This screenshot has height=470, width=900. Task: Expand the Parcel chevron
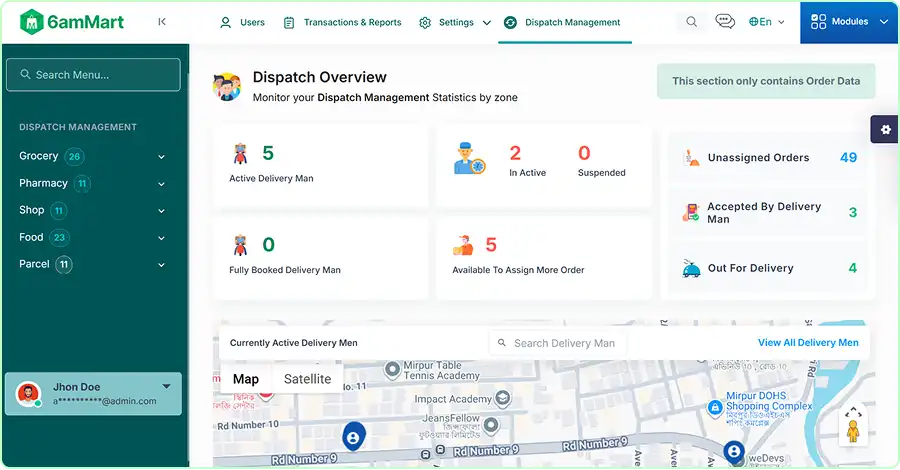click(161, 265)
